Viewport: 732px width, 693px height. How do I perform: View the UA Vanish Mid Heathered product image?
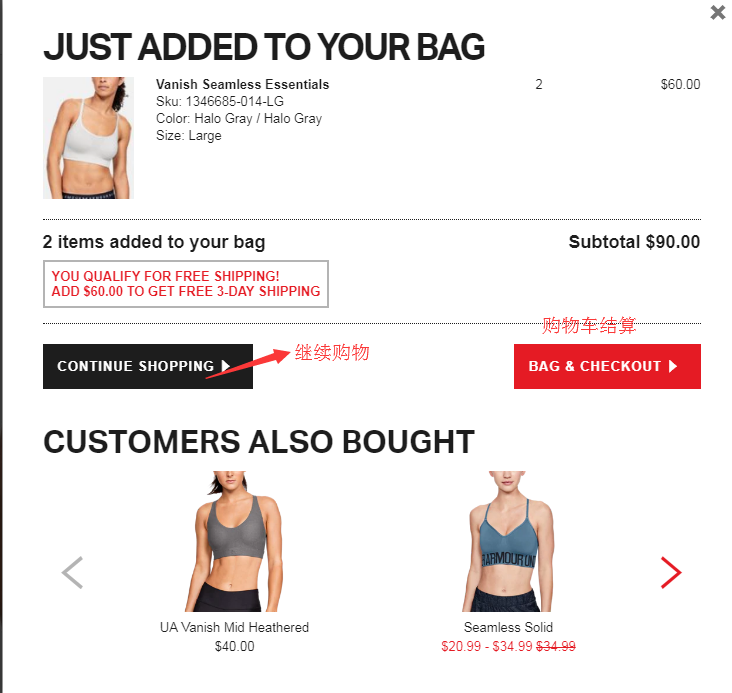234,541
